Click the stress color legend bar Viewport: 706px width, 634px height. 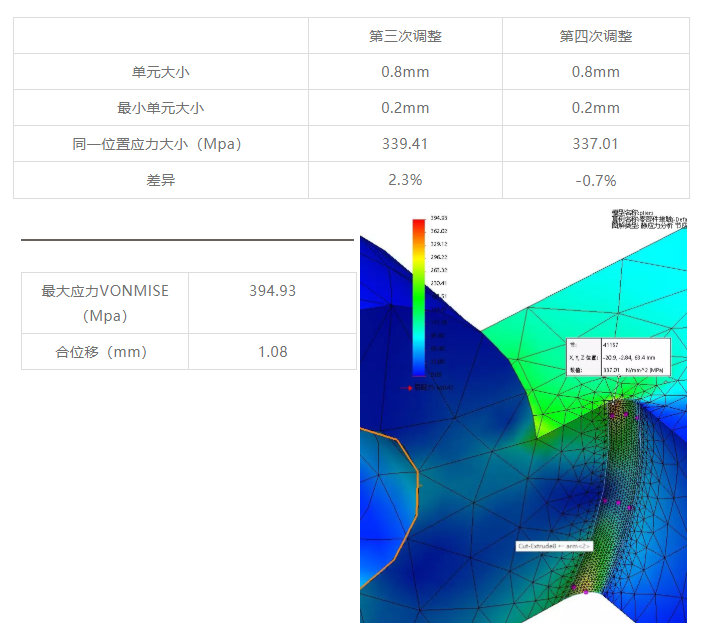click(418, 300)
